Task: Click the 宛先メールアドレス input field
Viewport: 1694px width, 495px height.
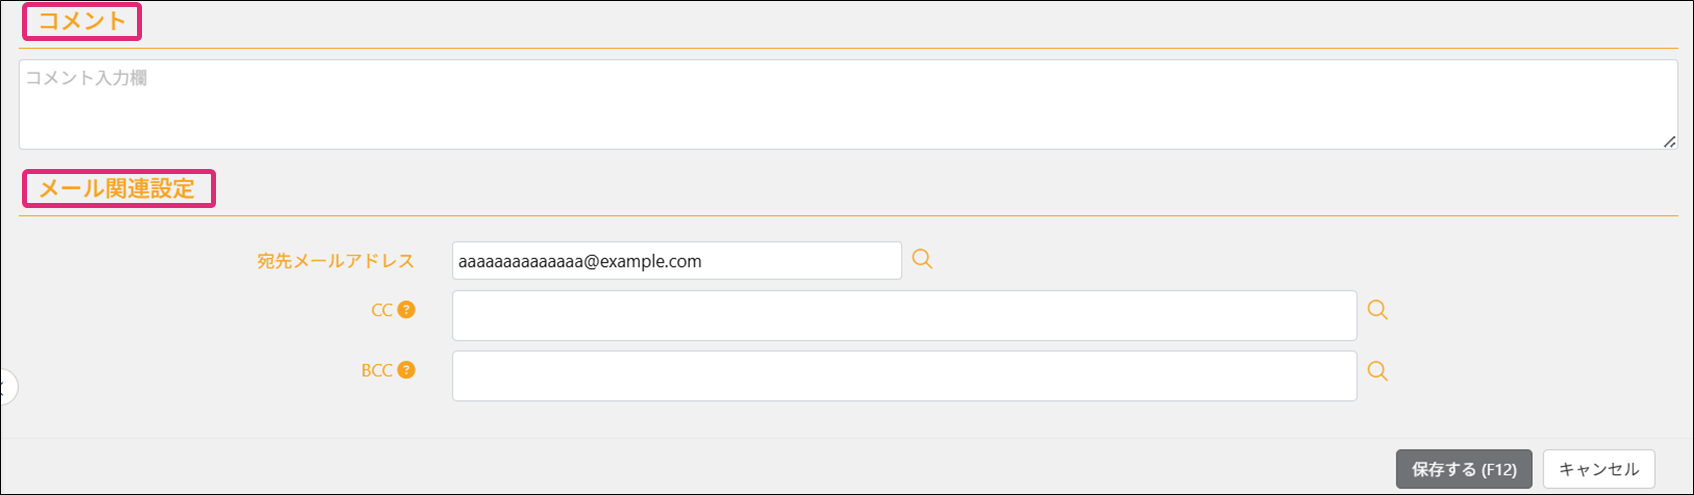Action: pos(676,261)
